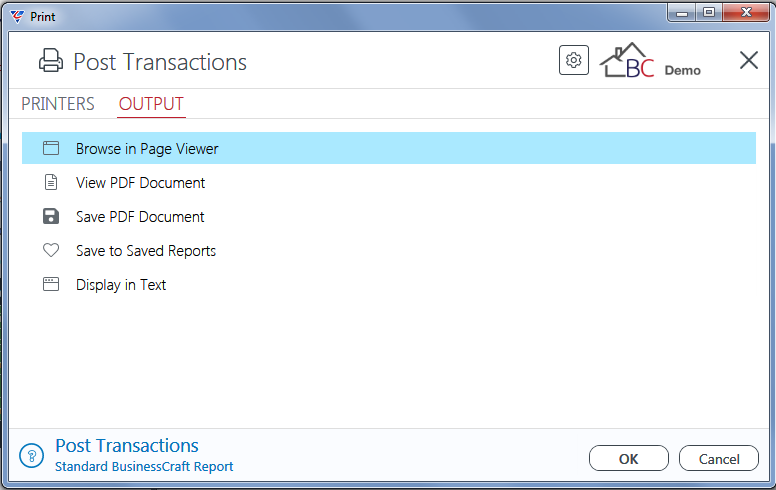Click the heart icon for Saved Reports

pos(51,250)
